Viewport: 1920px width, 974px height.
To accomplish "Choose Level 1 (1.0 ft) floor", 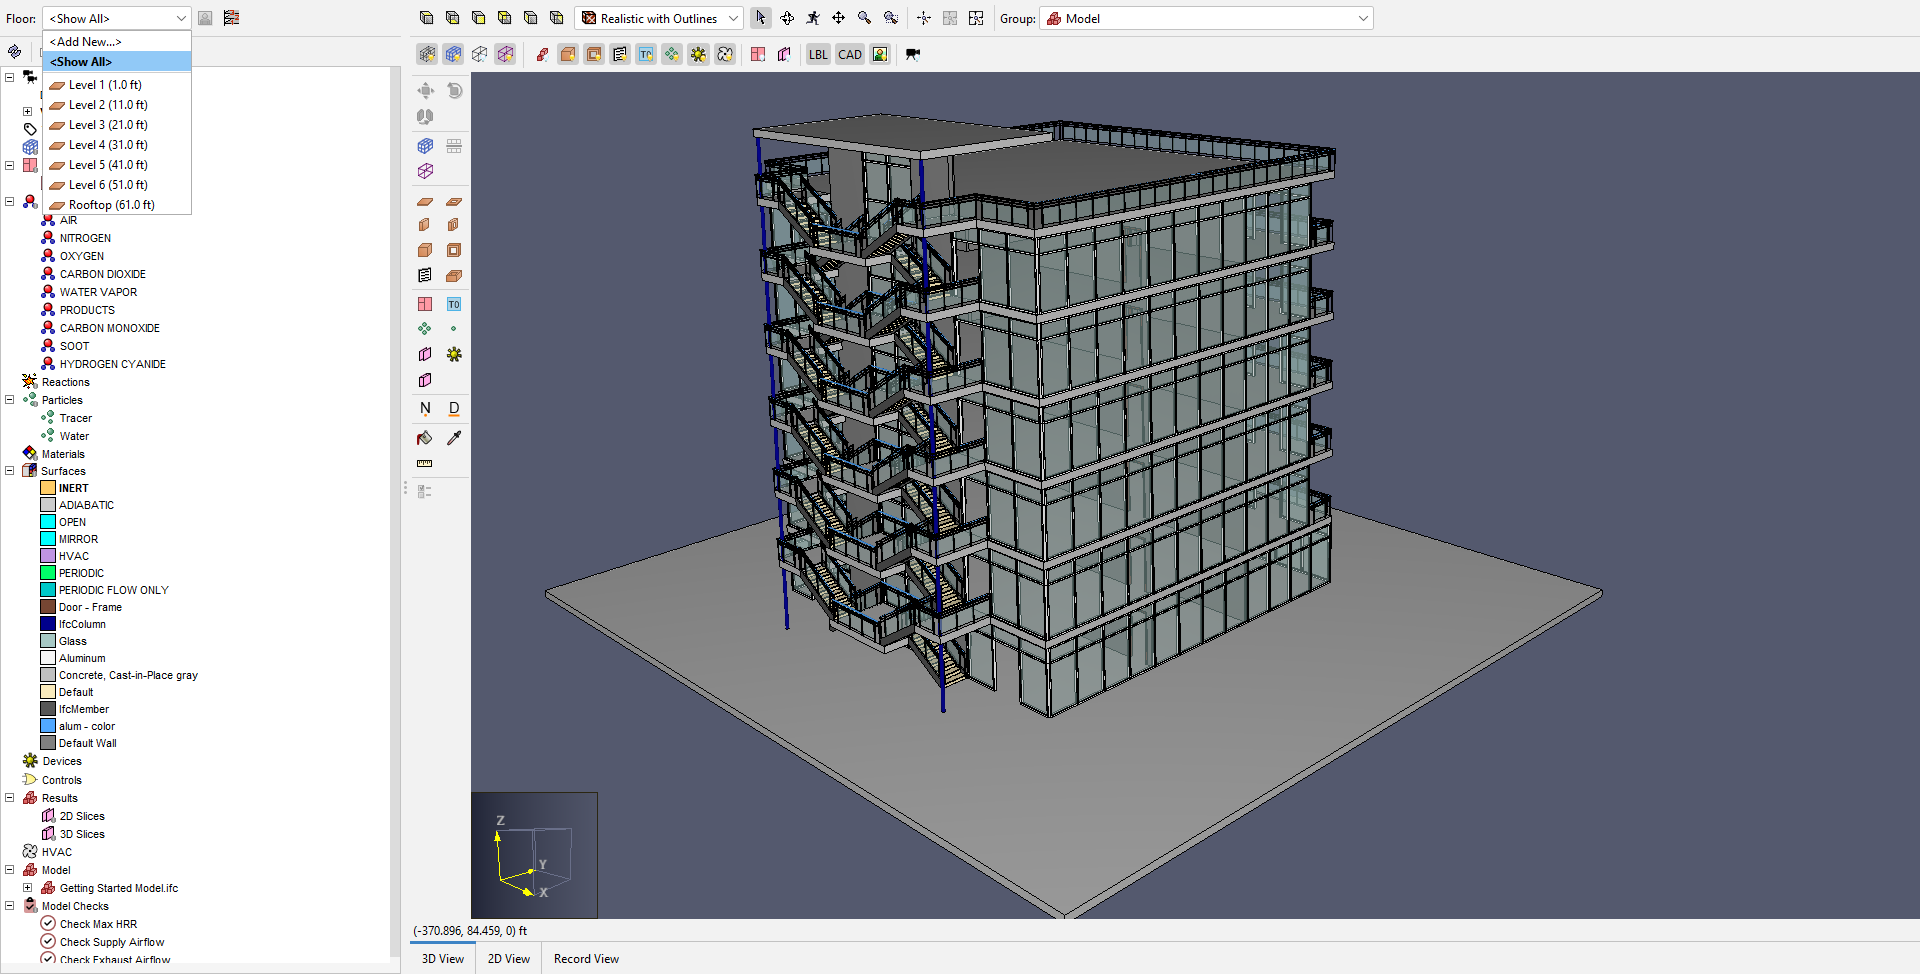I will [x=117, y=85].
